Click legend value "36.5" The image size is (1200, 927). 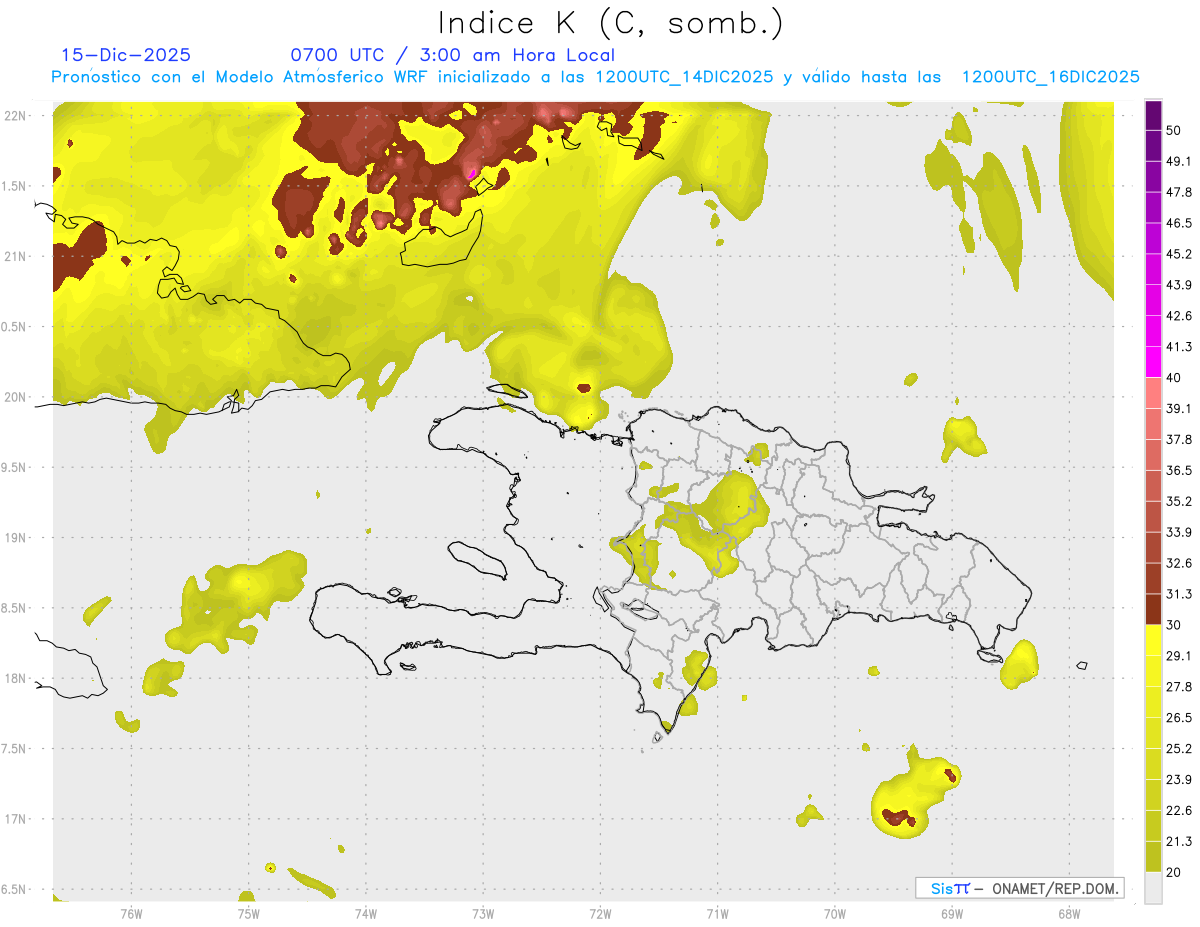1179,470
